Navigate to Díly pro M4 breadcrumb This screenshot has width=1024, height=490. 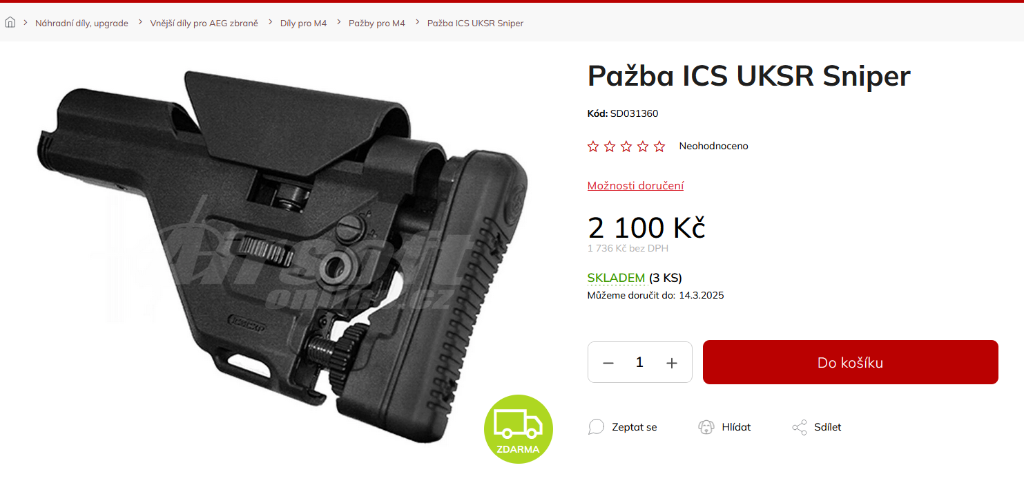(303, 23)
